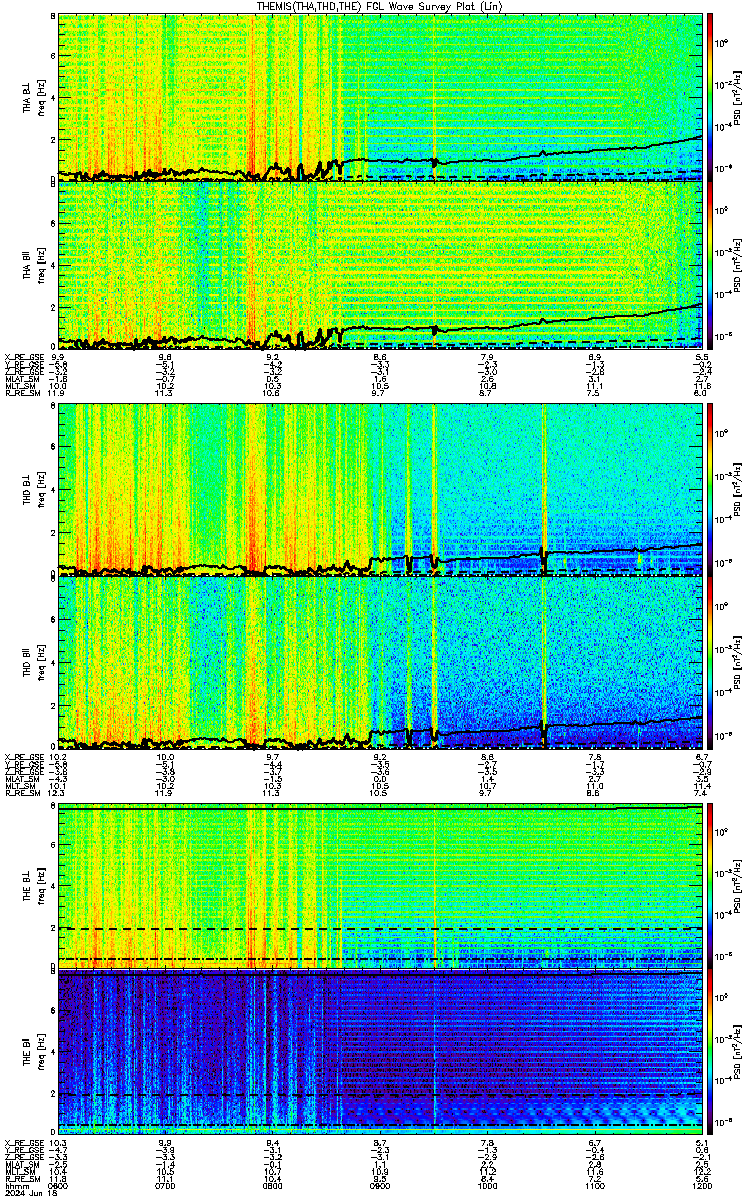The width and height of the screenshot is (750, 1200).
Task: Click the color bar beside THE B∥ panel
Action: click(x=710, y=1051)
